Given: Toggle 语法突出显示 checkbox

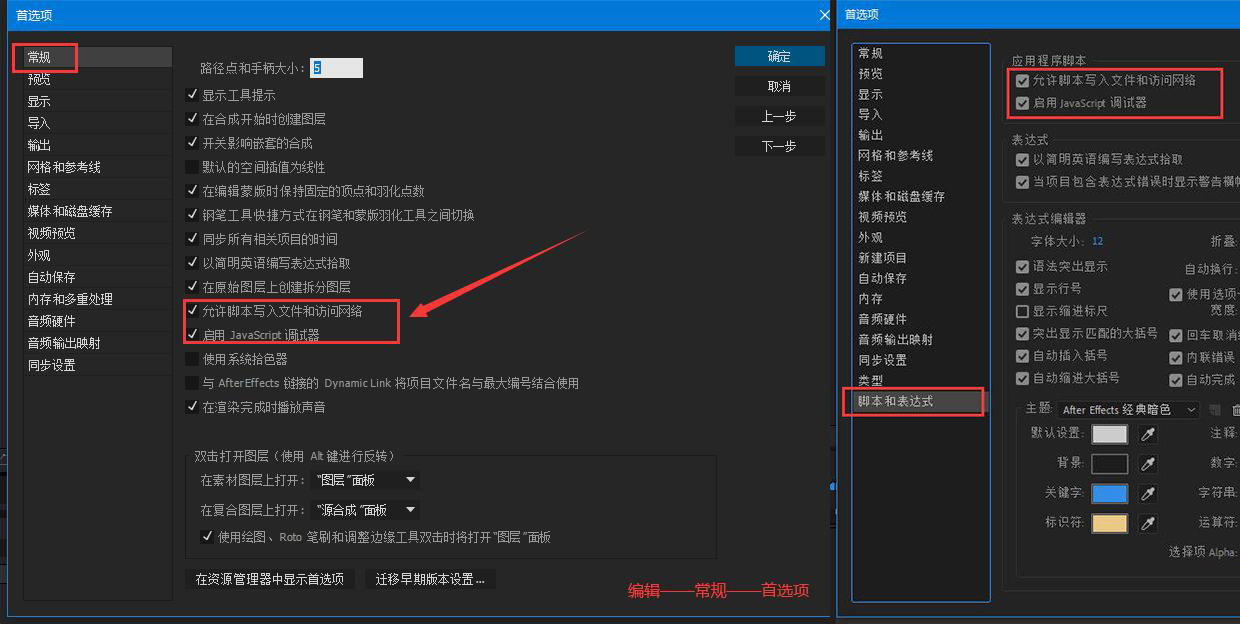Looking at the screenshot, I should point(1022,267).
